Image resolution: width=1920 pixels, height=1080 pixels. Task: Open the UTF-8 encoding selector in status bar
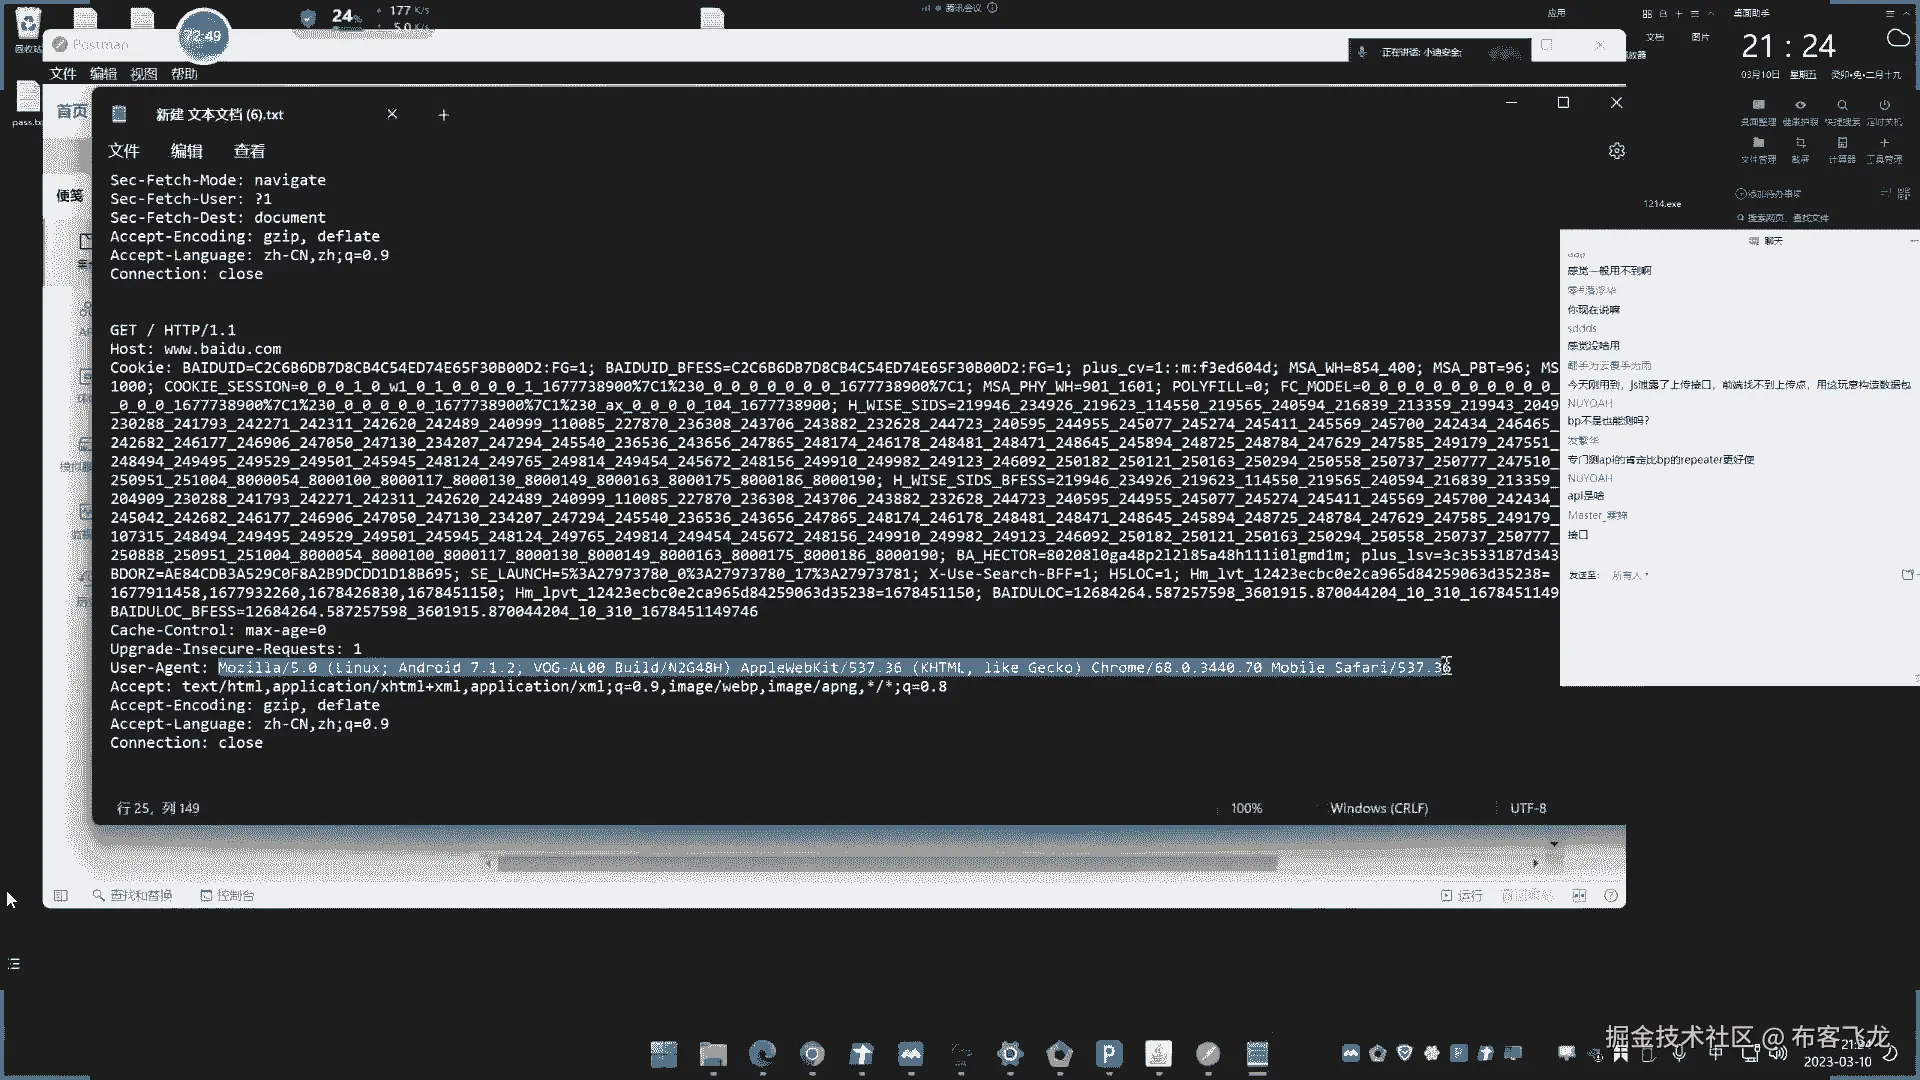tap(1527, 808)
